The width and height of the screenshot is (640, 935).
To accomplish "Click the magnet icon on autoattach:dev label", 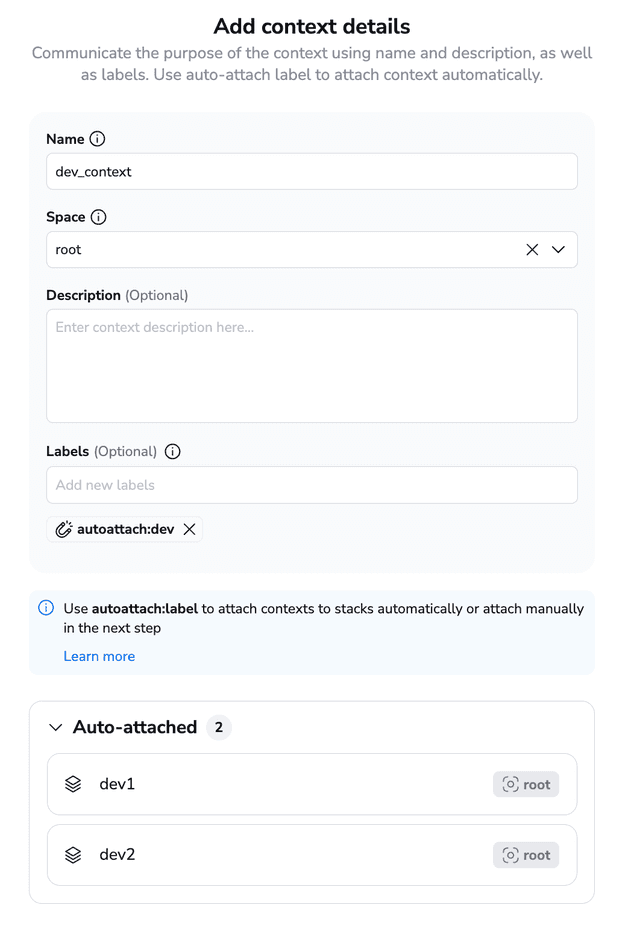I will 63,529.
